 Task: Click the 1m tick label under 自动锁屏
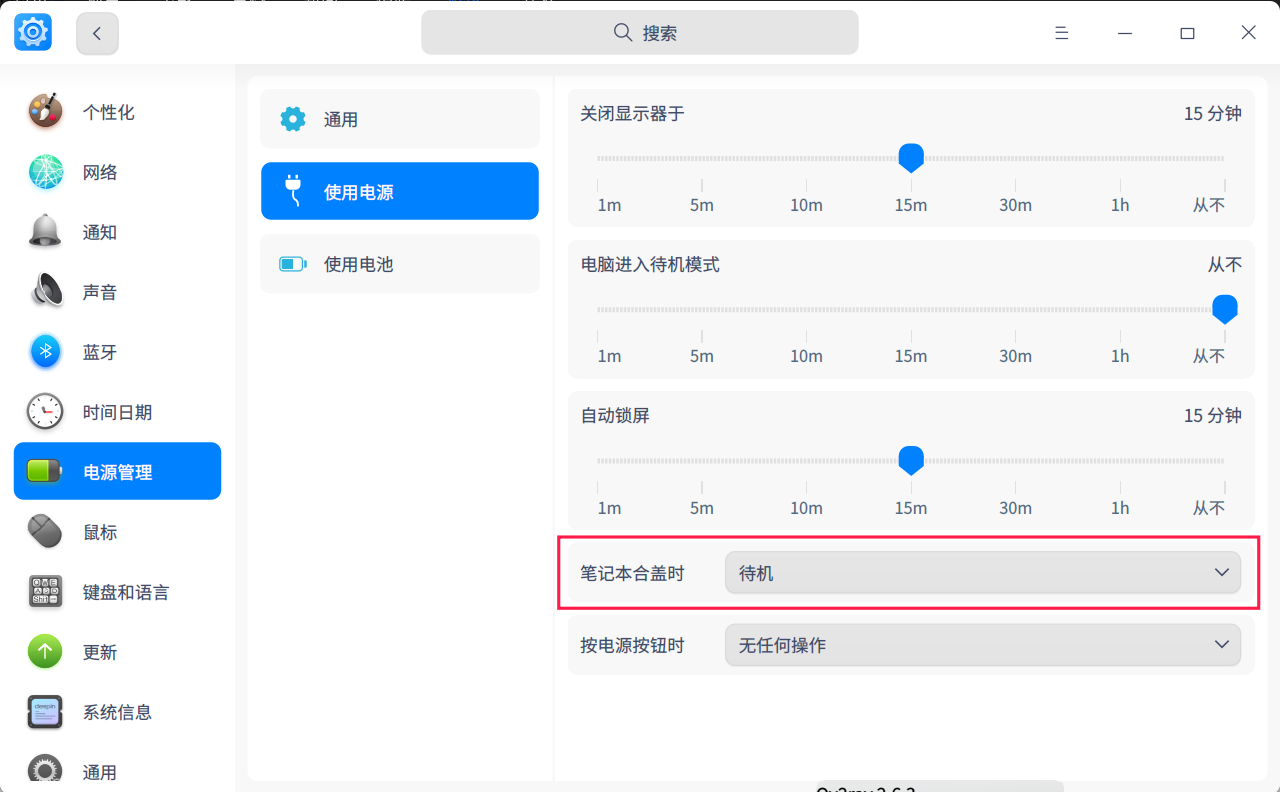(x=609, y=508)
